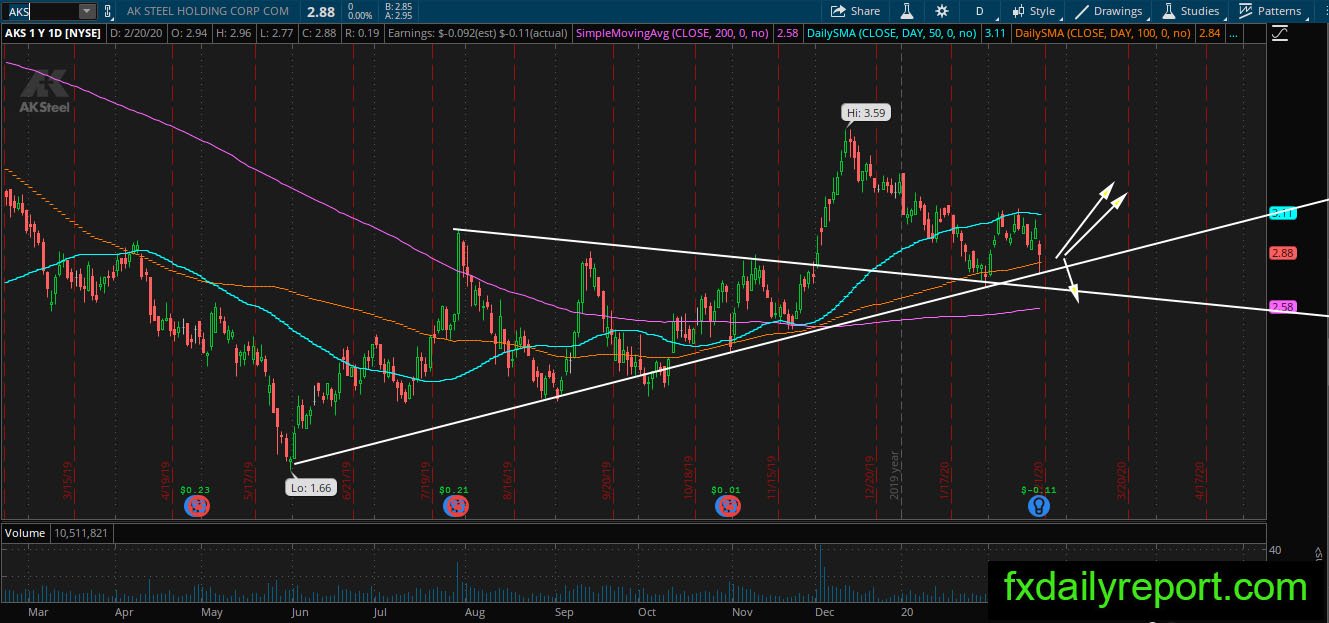Click the AK Steel logo on chart
The width and height of the screenshot is (1329, 623).
[x=45, y=92]
